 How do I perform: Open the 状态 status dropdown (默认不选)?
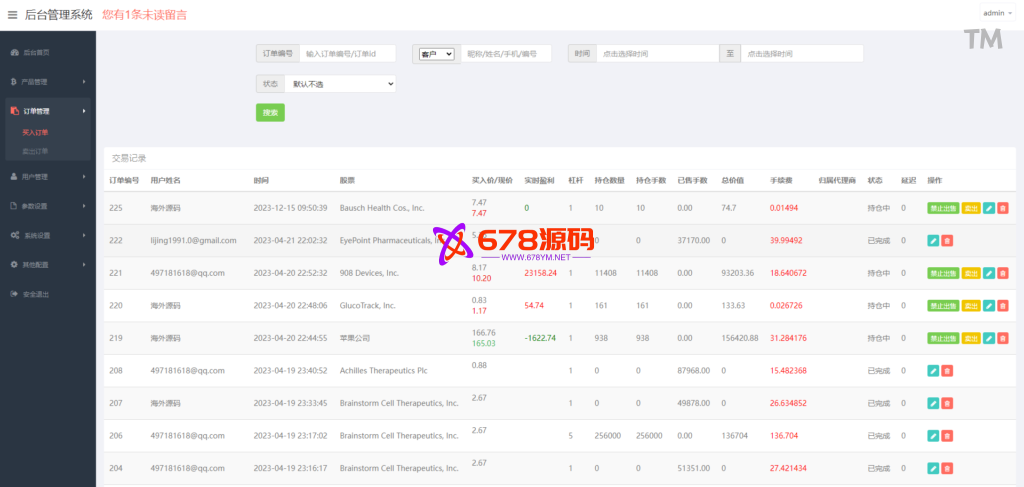(x=340, y=84)
